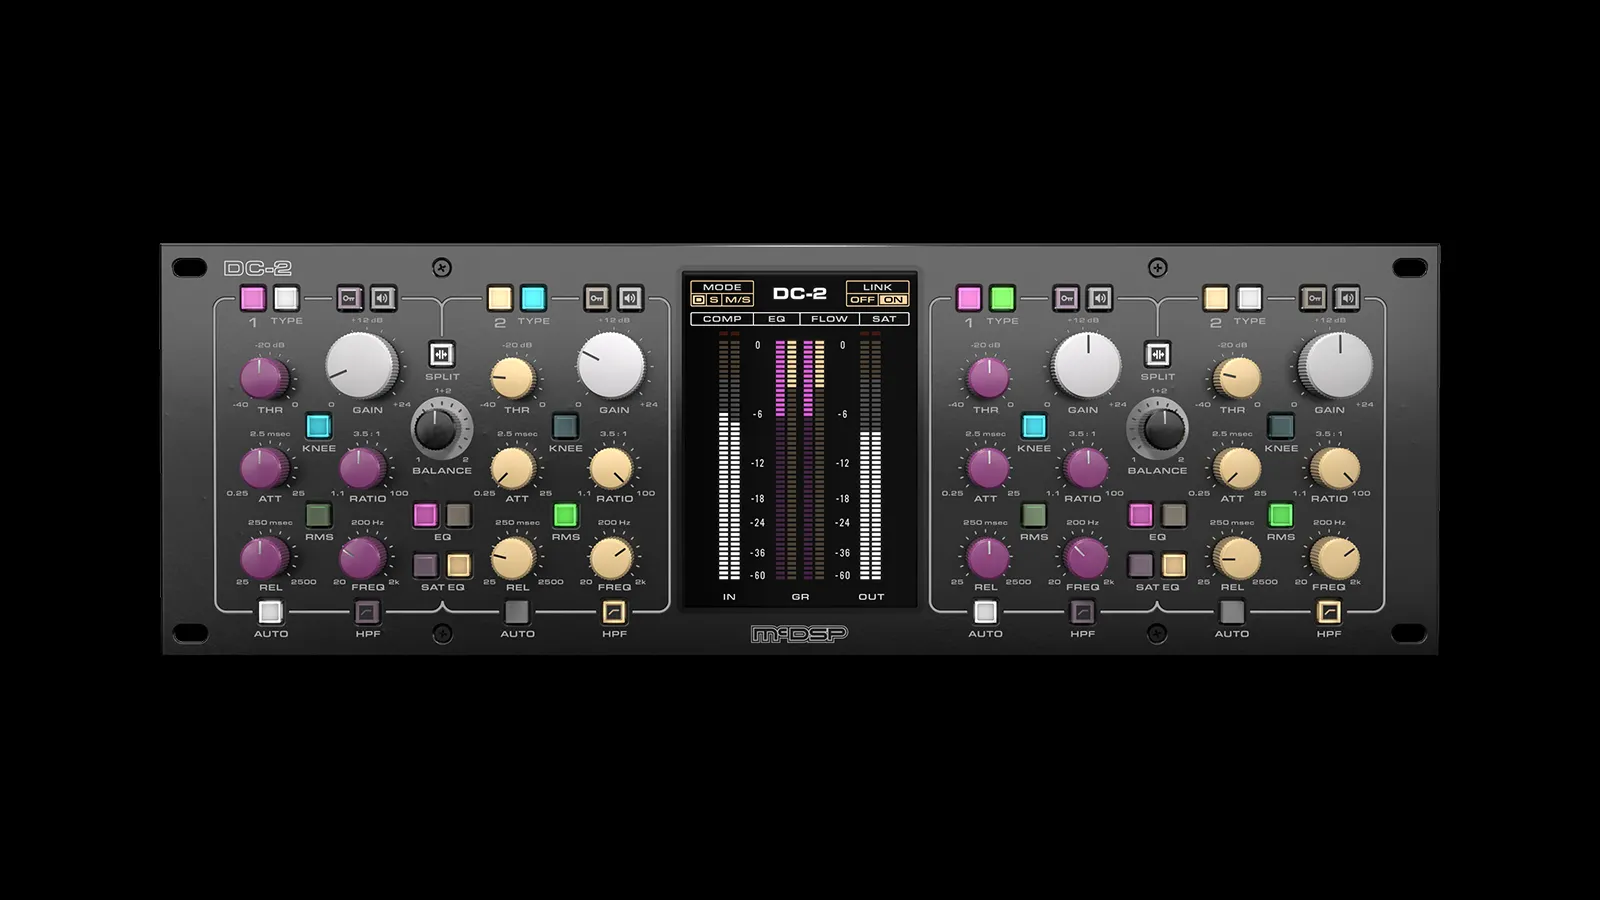Click the cream SAT EQ button on the left unit
This screenshot has width=1600, height=900.
tap(459, 566)
